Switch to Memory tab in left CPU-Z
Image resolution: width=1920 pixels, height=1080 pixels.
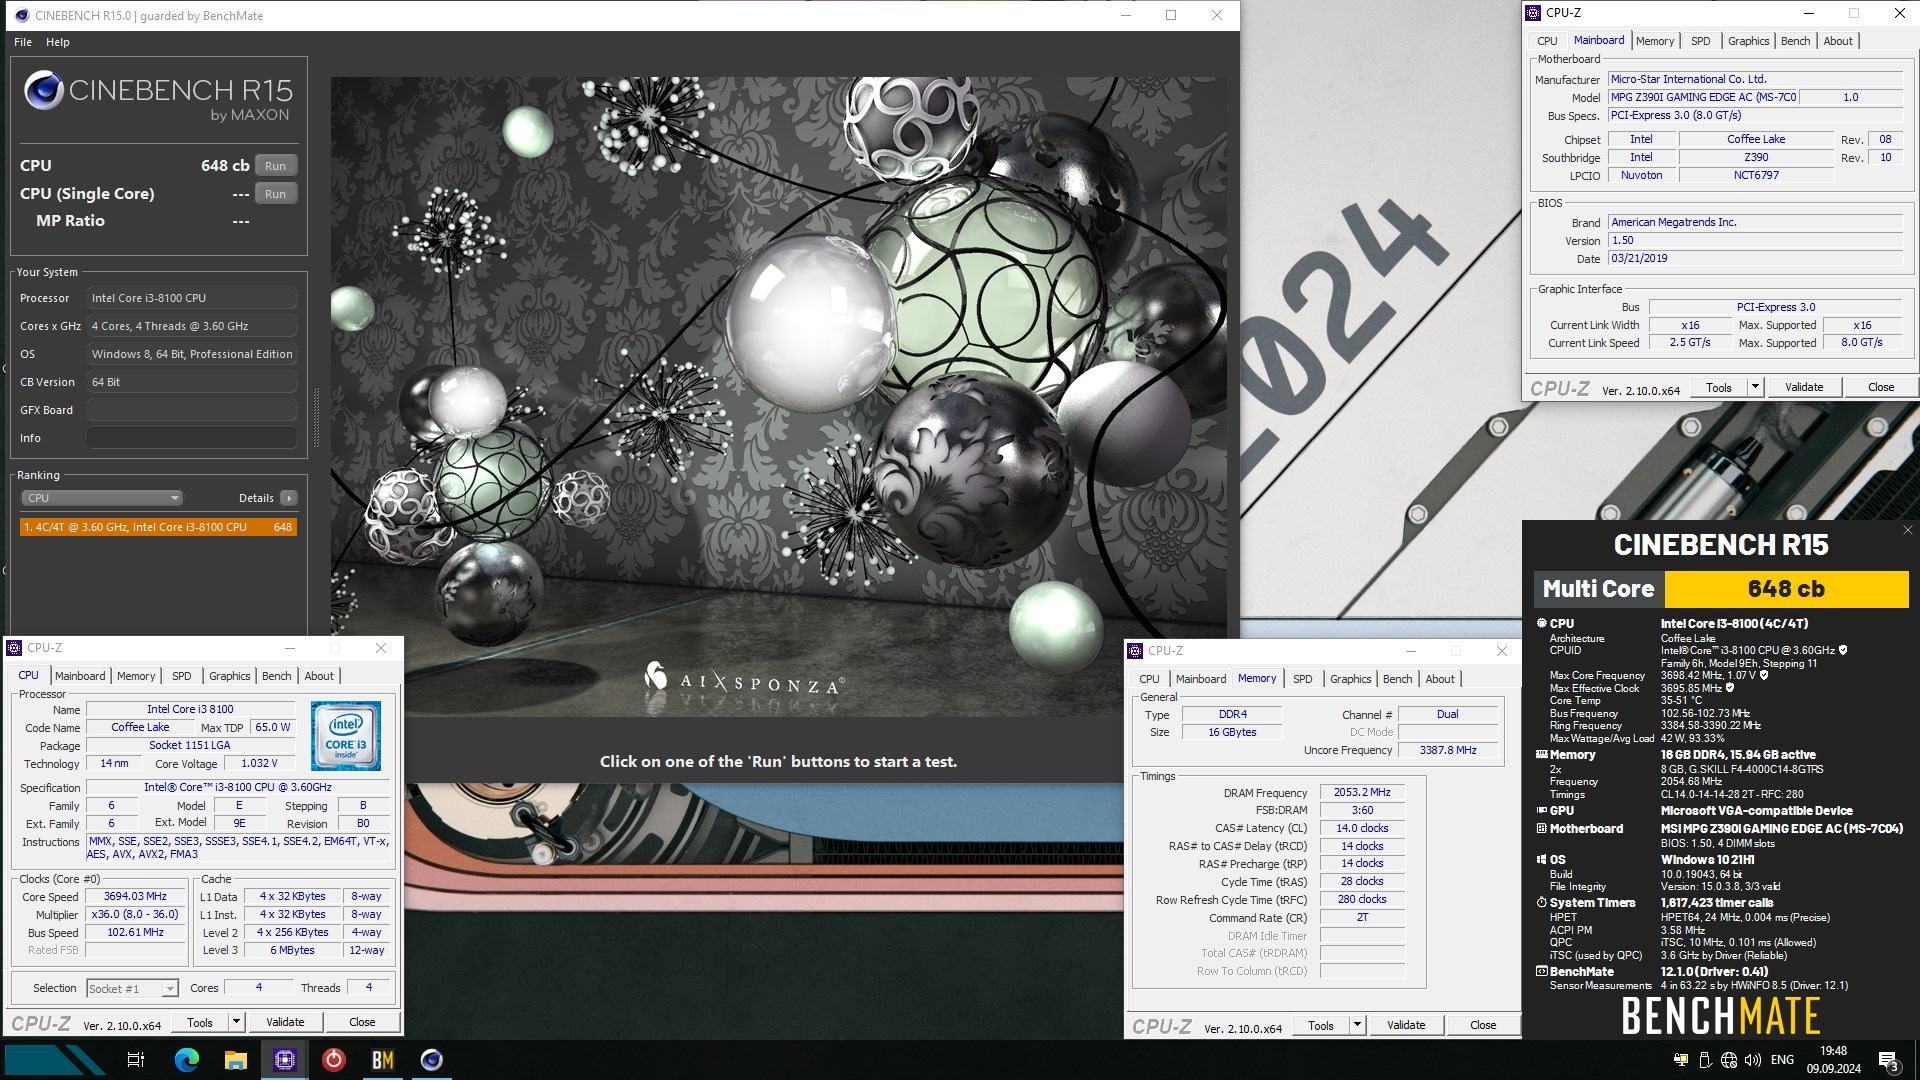coord(136,676)
